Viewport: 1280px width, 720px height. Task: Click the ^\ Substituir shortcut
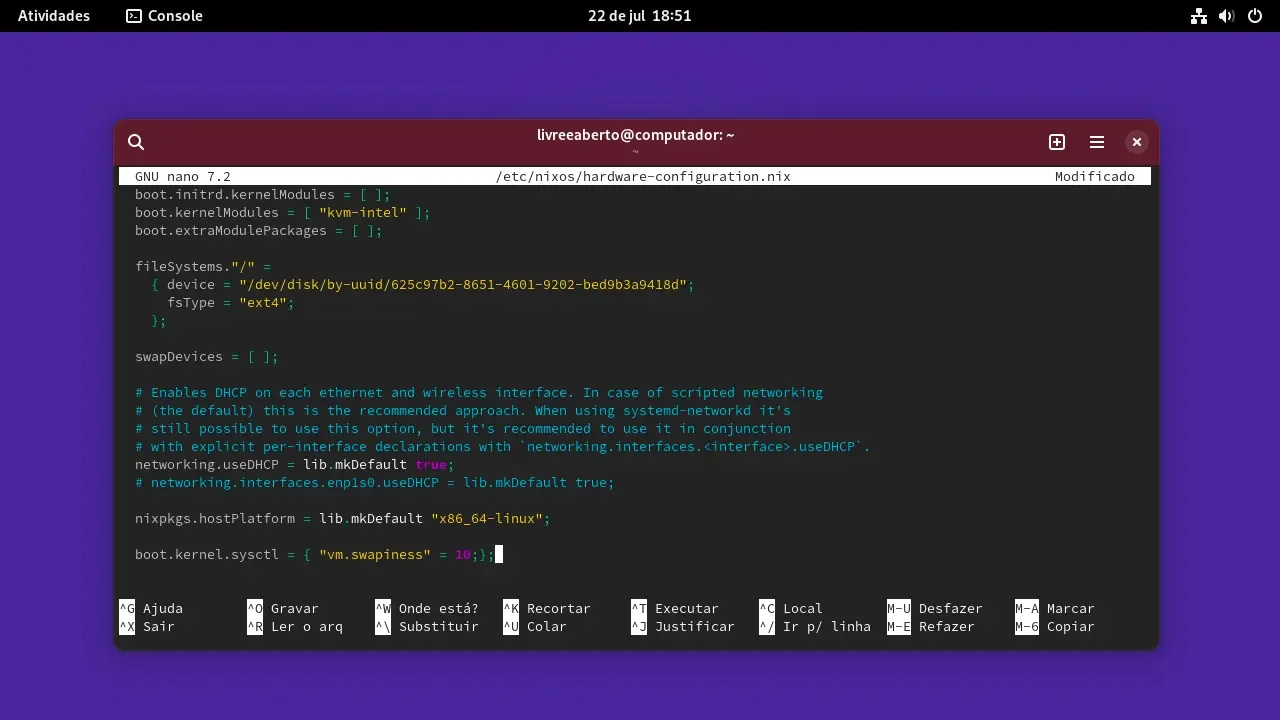427,626
